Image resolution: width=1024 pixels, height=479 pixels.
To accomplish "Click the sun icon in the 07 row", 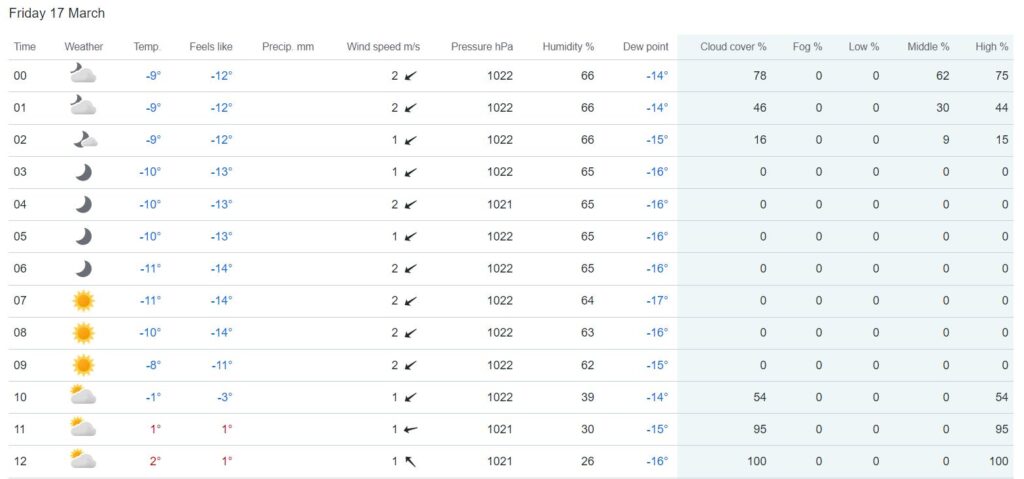I will click(x=83, y=300).
